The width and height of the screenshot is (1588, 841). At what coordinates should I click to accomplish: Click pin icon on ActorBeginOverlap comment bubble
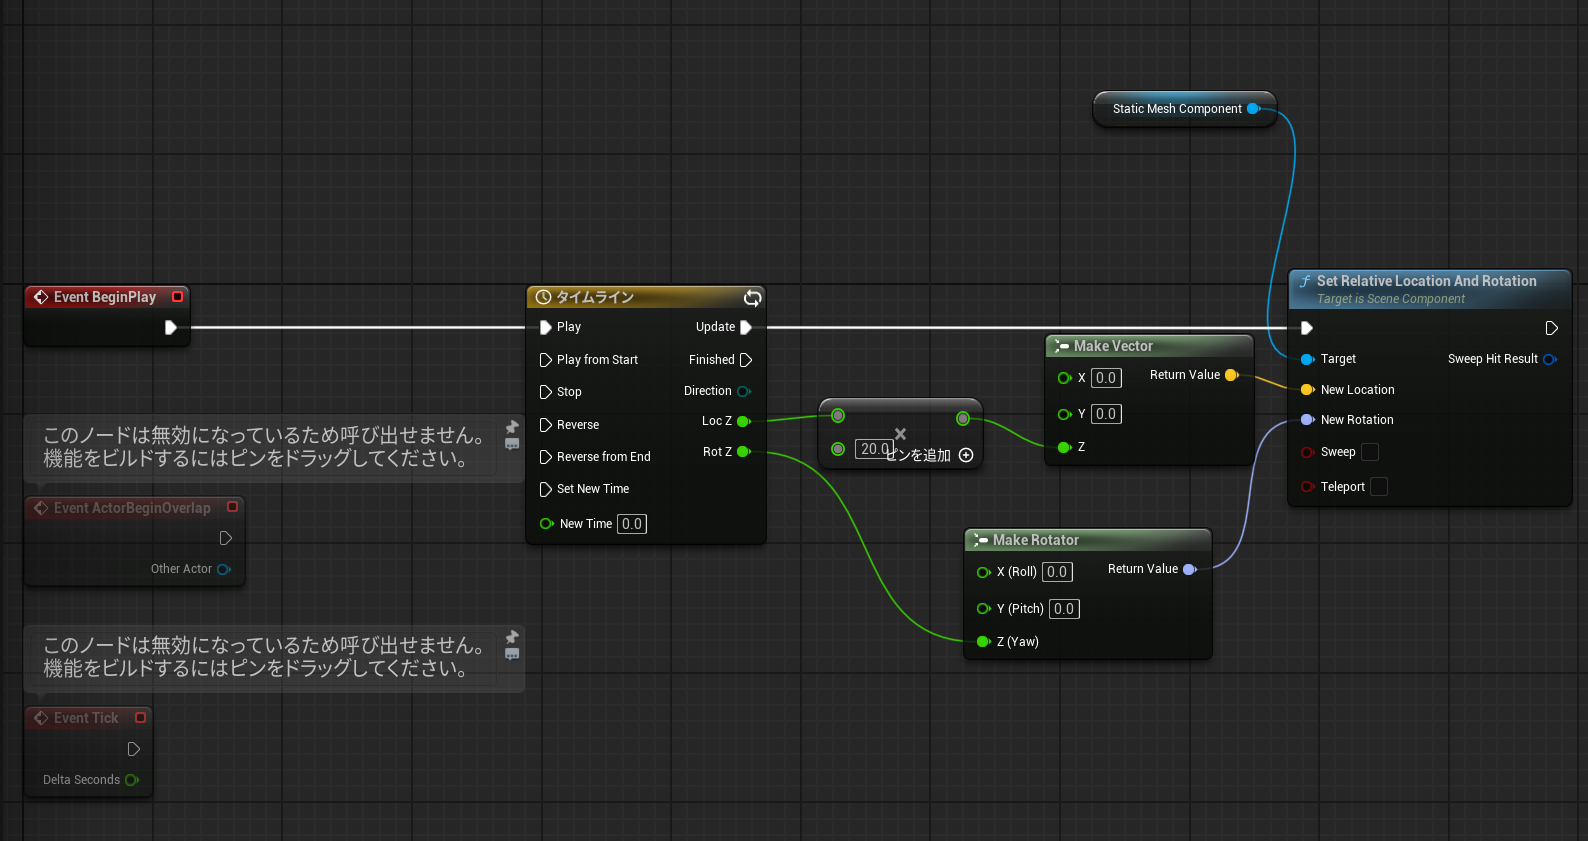[512, 427]
